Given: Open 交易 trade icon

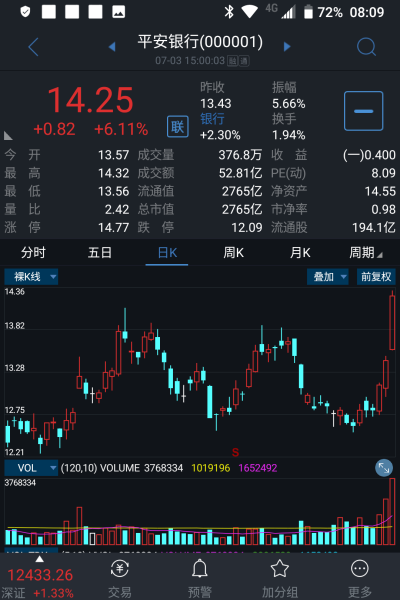Looking at the screenshot, I should pos(119,569).
